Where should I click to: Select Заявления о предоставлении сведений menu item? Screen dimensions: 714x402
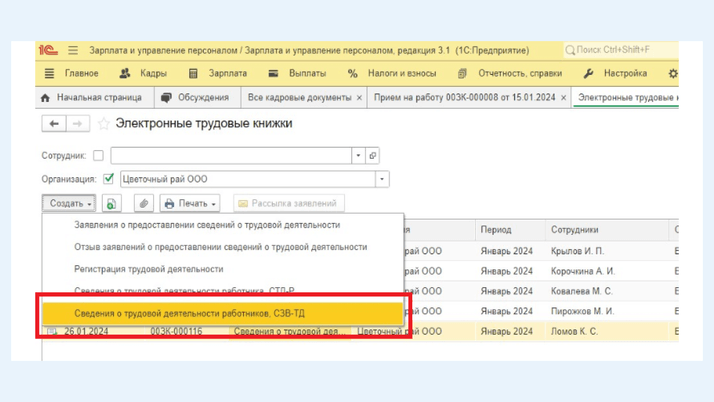pyautogui.click(x=223, y=225)
